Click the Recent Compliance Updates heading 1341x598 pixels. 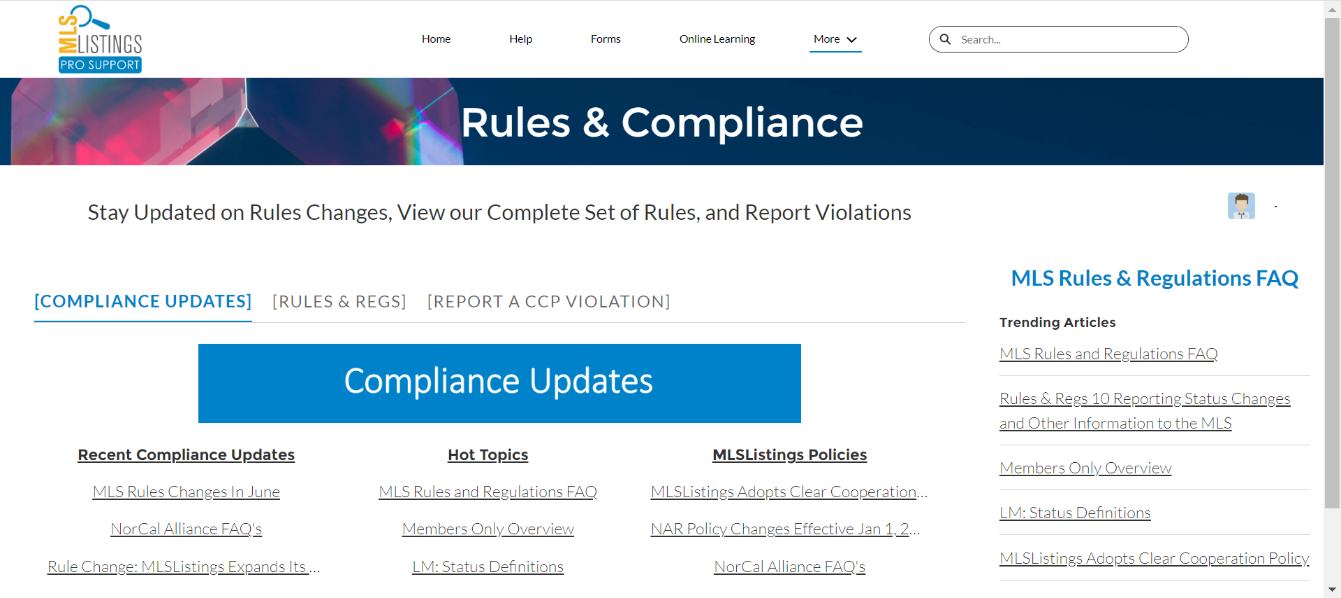[186, 455]
